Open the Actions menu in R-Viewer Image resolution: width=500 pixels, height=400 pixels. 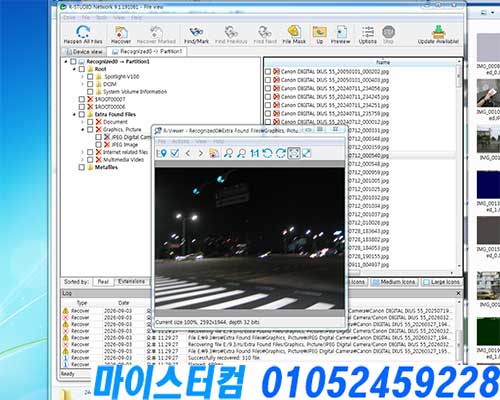180,142
